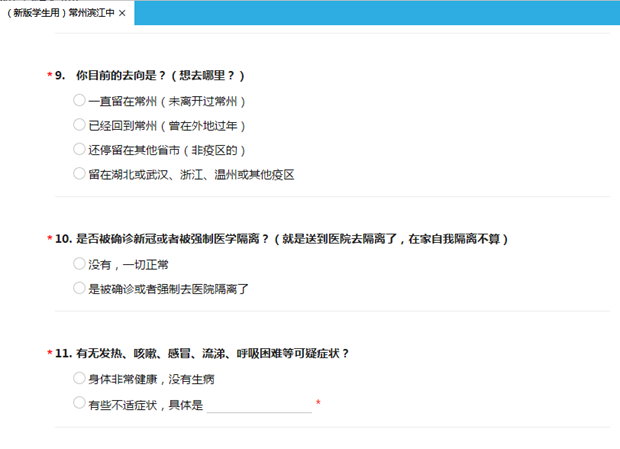This screenshot has width=620, height=449.
Task: Select radio circle 有些不适症状，具体是
Action: (x=80, y=404)
